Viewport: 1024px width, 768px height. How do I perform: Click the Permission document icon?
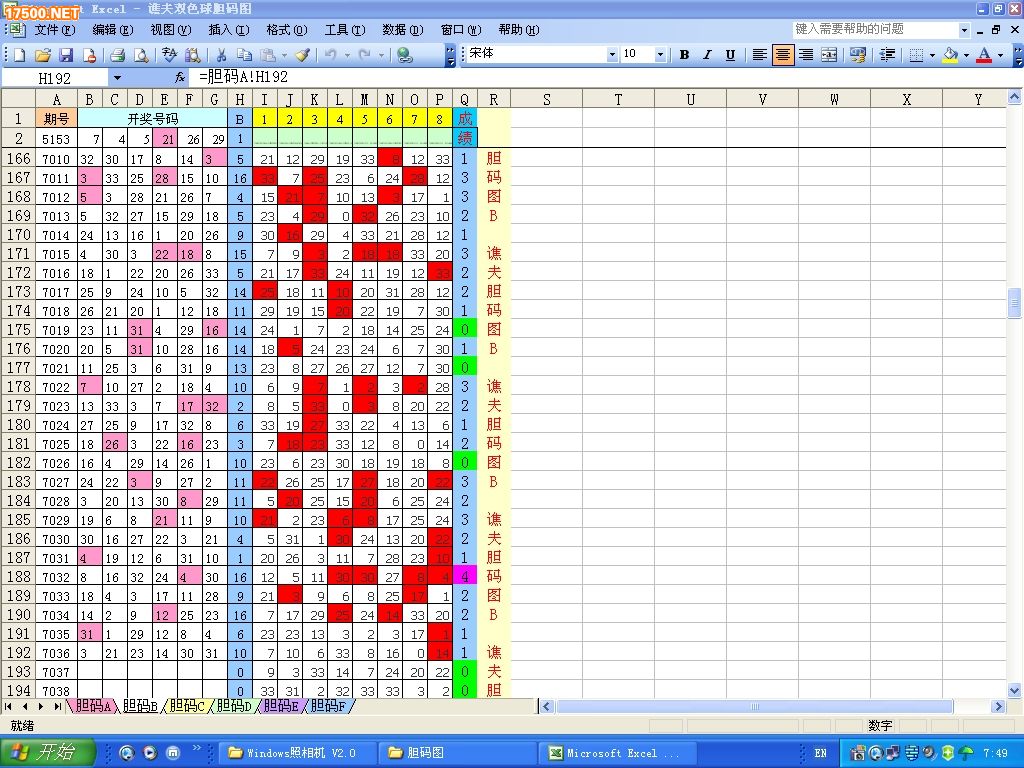point(89,55)
